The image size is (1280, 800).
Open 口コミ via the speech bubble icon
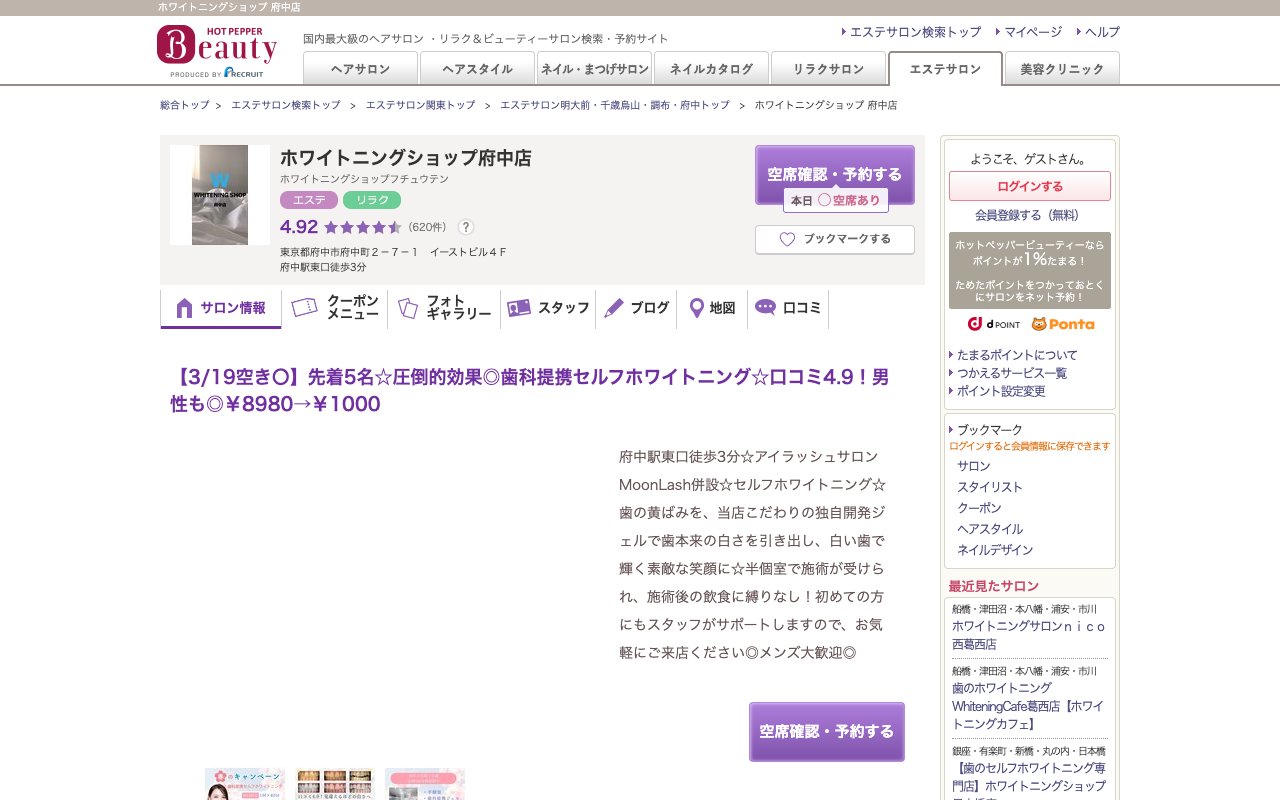point(766,307)
